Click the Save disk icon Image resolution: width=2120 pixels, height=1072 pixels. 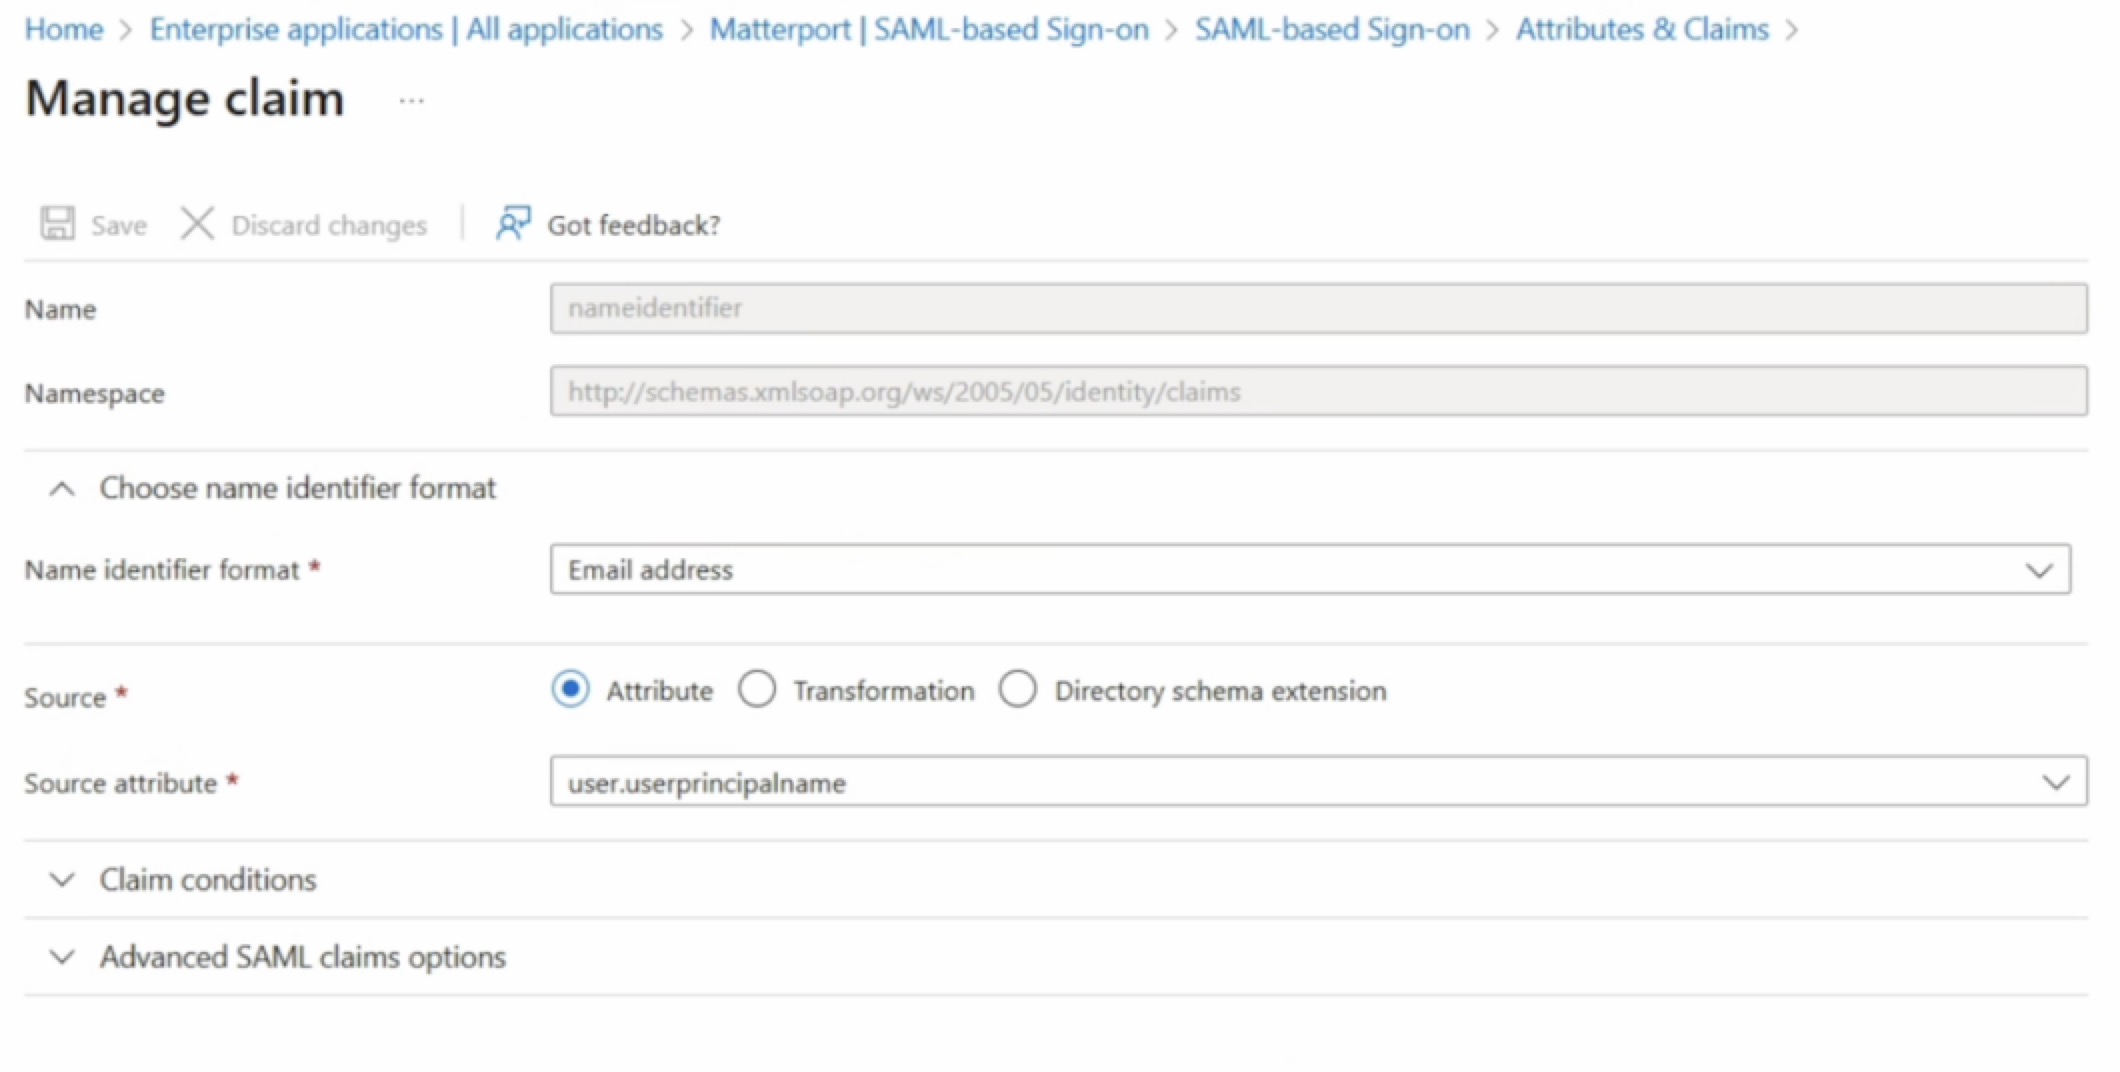point(57,223)
